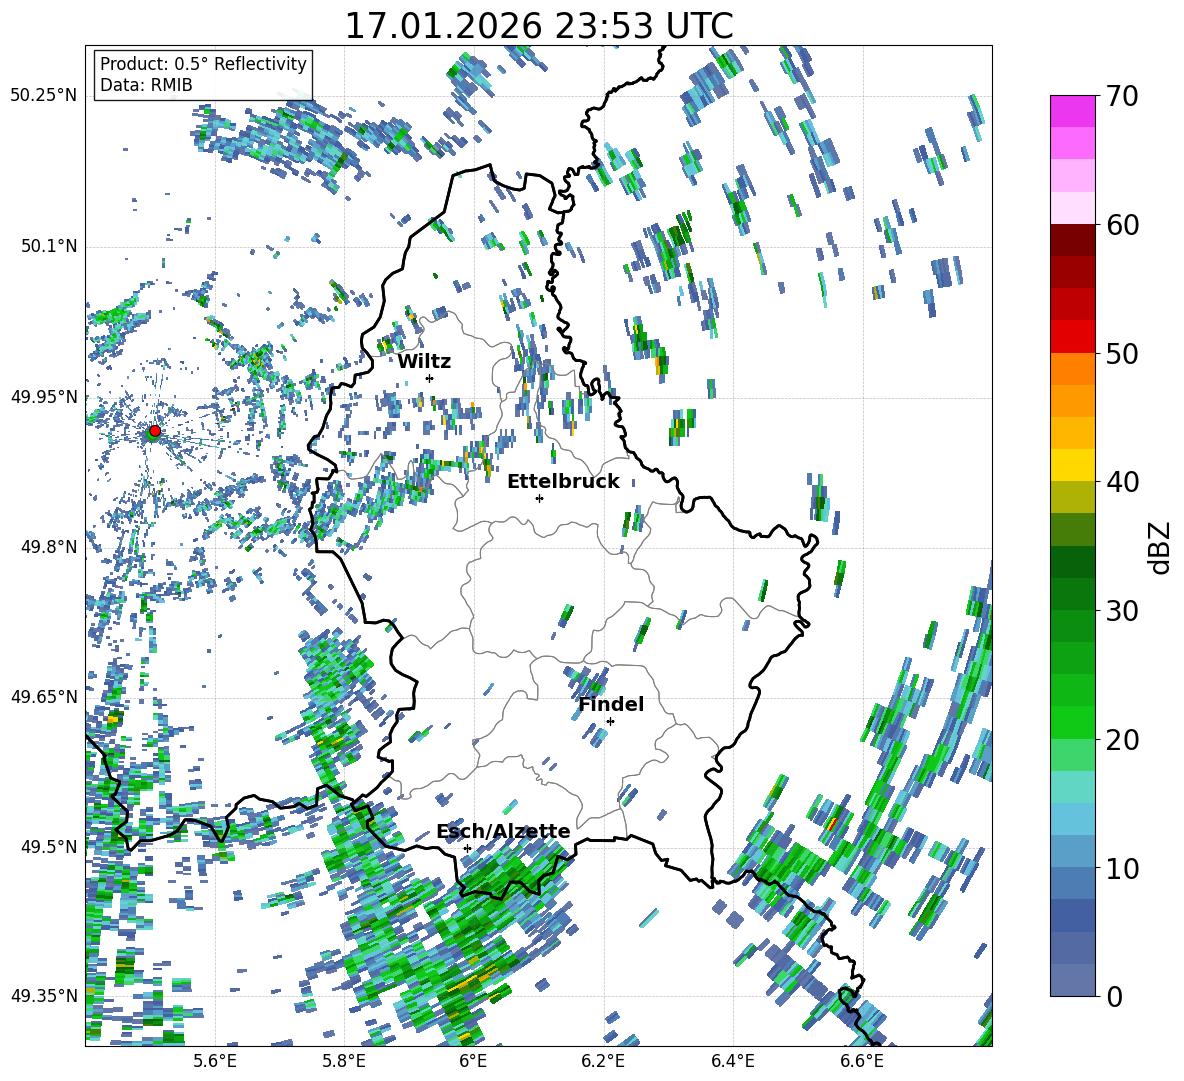Click the 70 value on the colorbar
This screenshot has height=1081, width=1184.
1122,96
